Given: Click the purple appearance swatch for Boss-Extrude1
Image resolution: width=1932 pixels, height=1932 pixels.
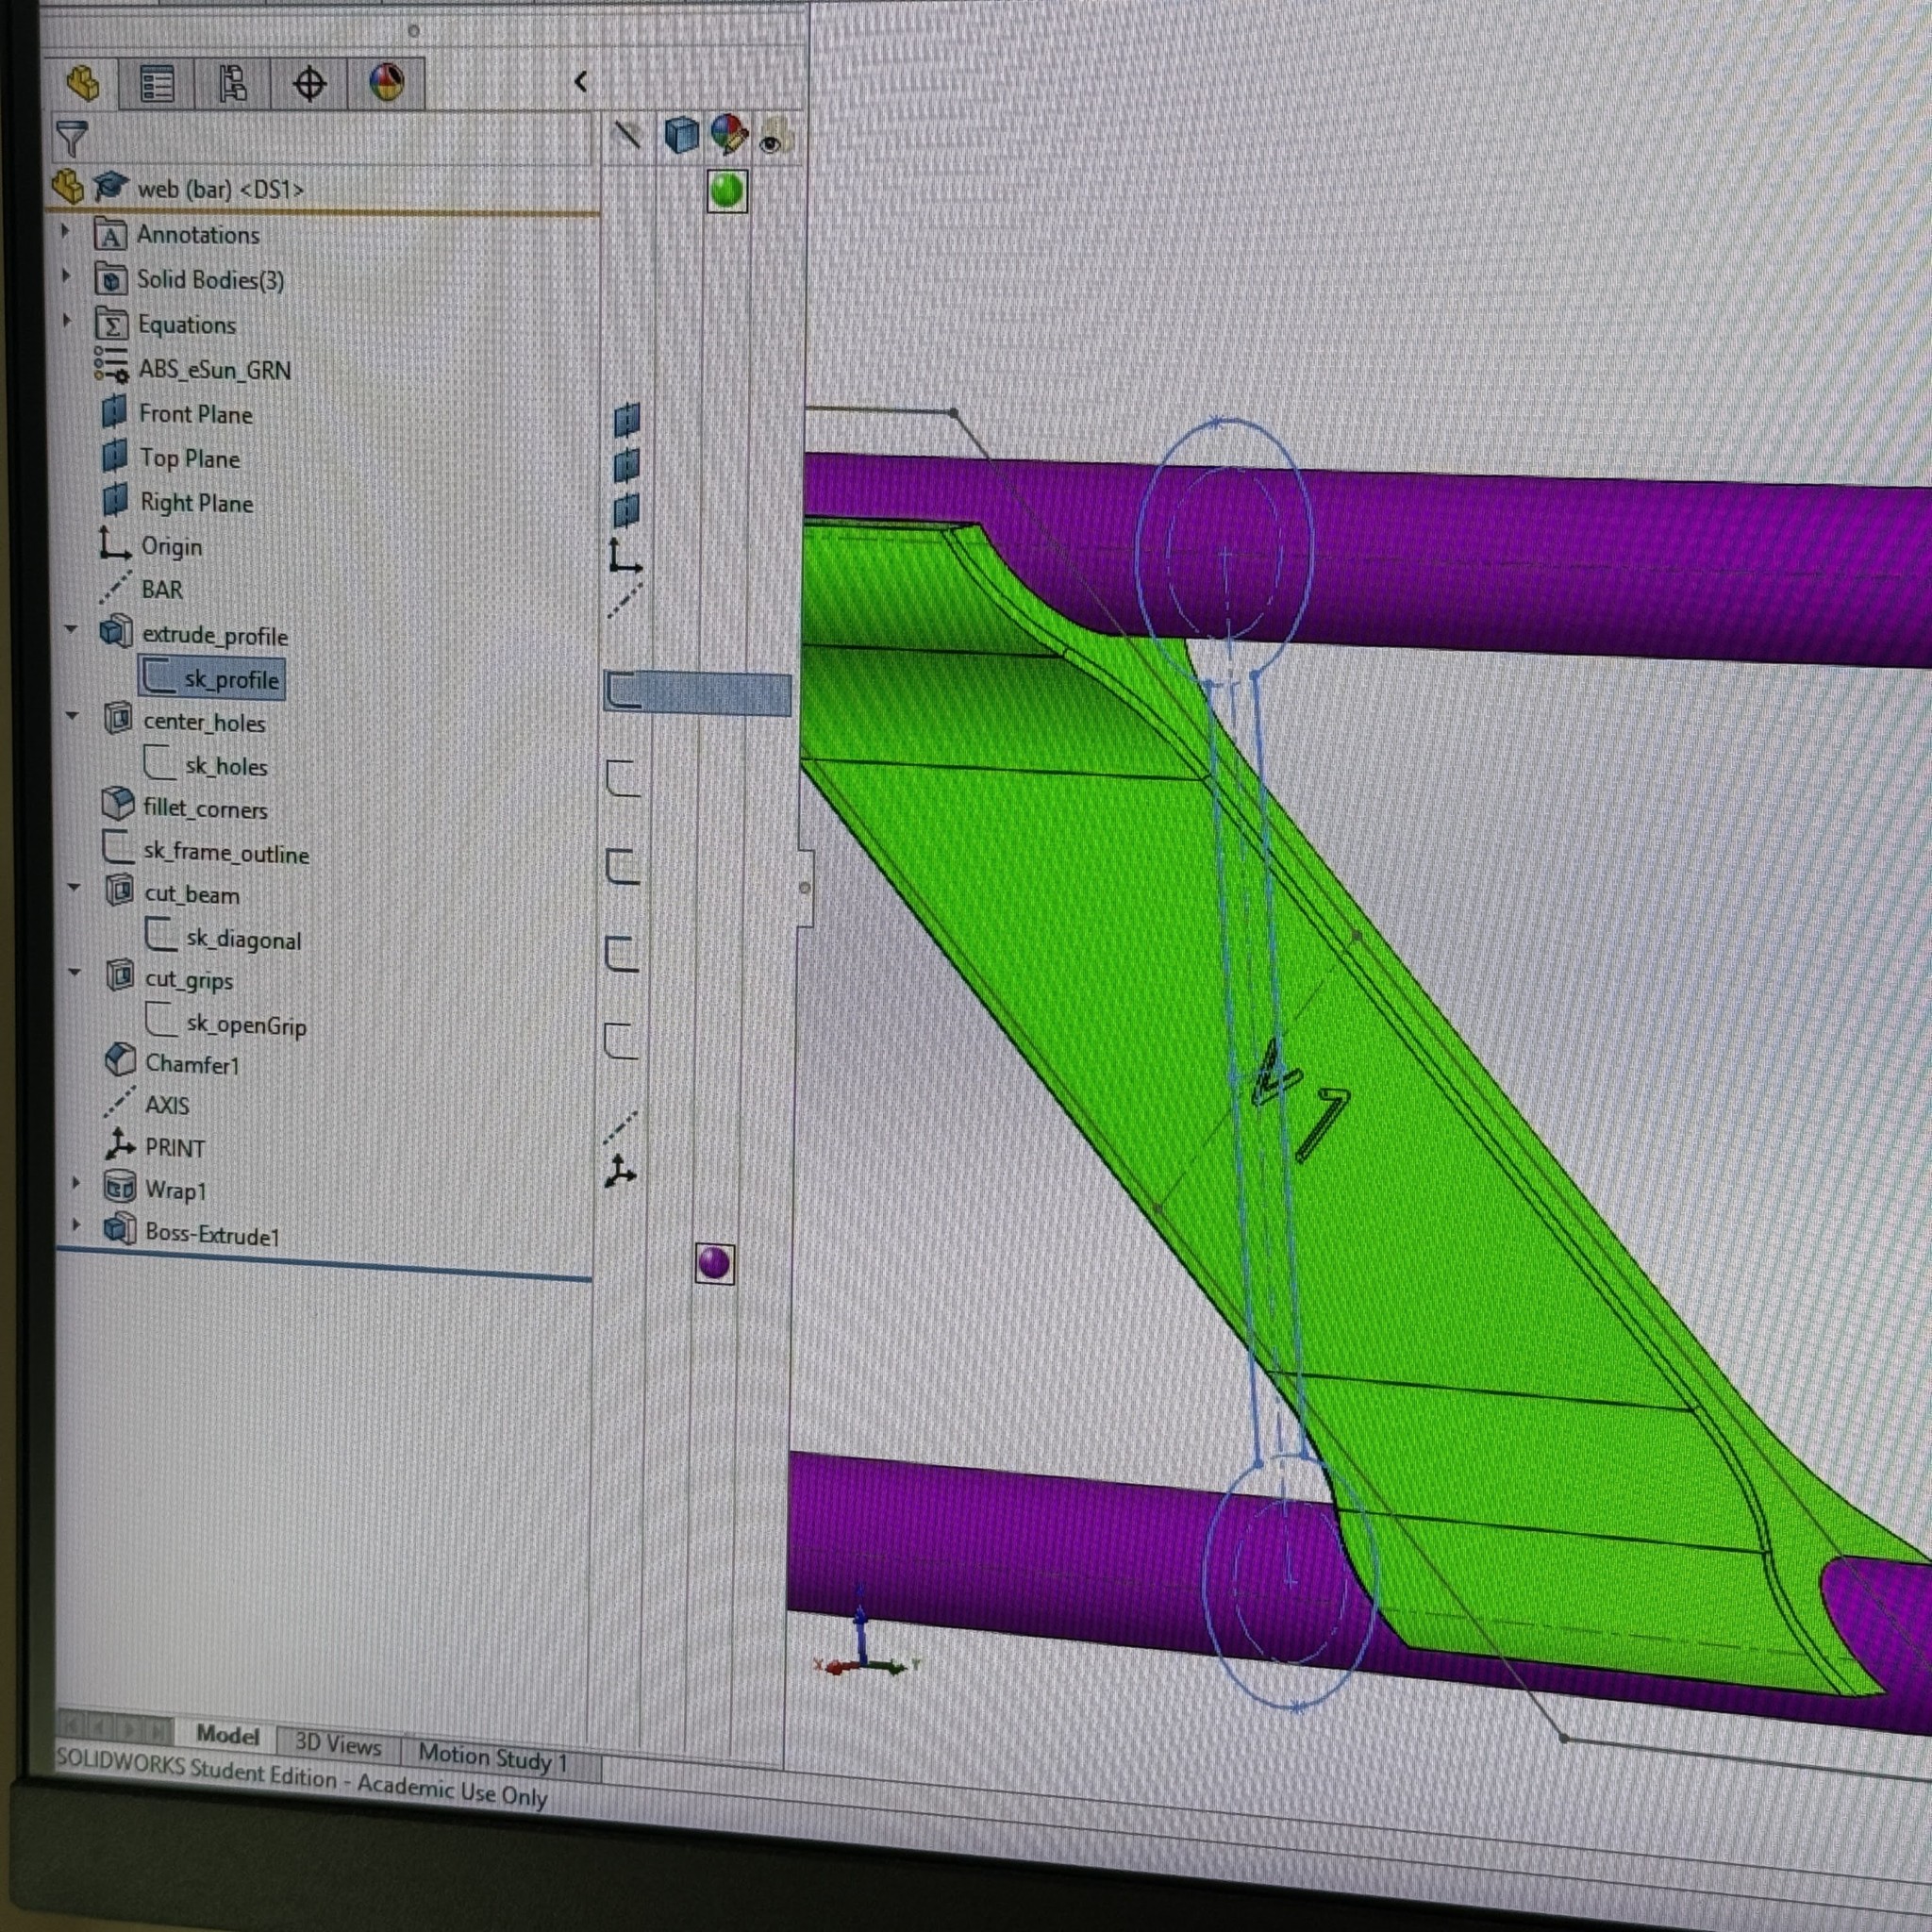Looking at the screenshot, I should (x=714, y=1264).
